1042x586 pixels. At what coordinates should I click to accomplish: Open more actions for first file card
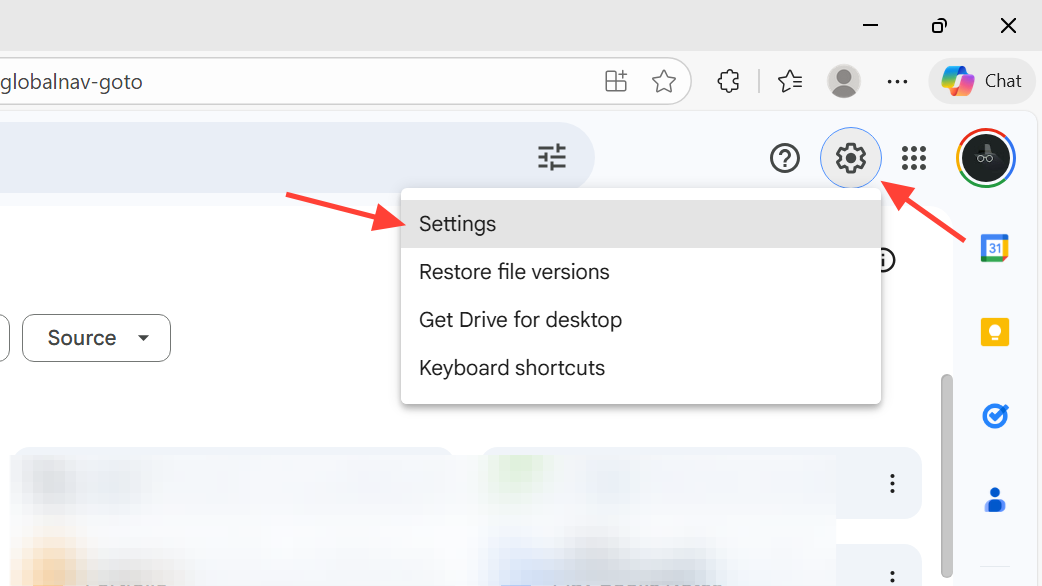pos(892,484)
